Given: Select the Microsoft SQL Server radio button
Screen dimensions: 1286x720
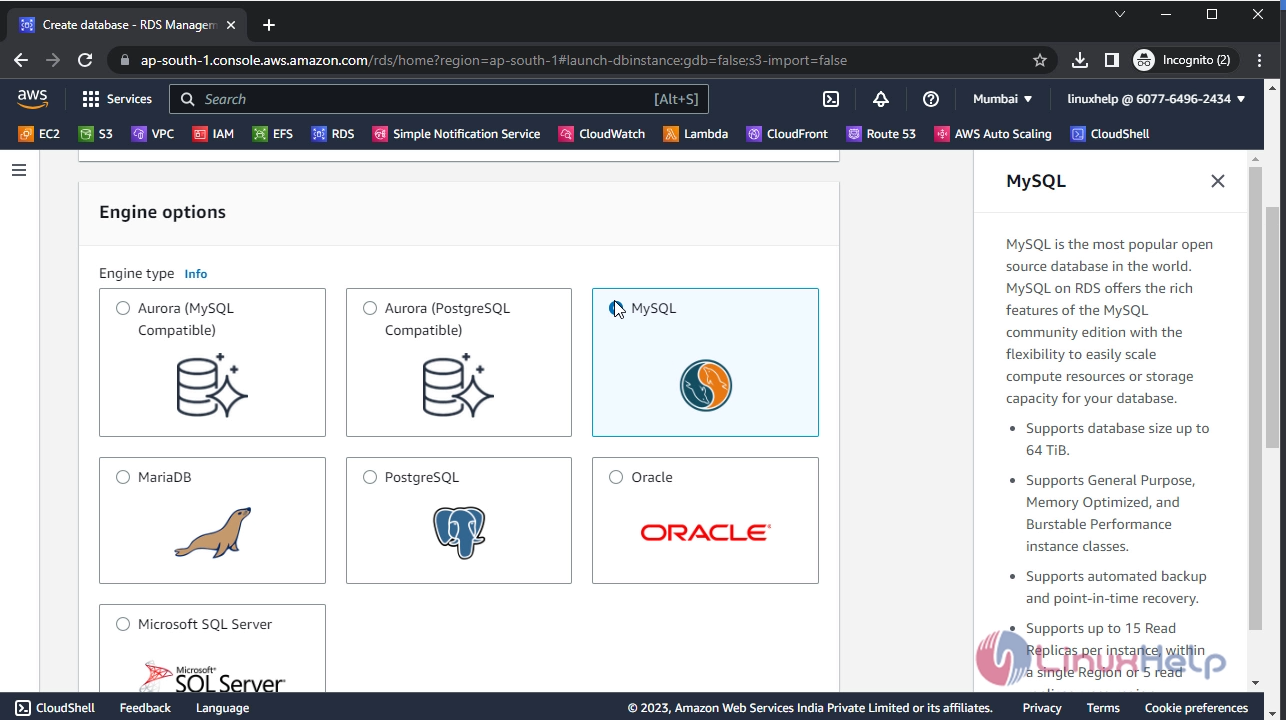Looking at the screenshot, I should [x=123, y=624].
